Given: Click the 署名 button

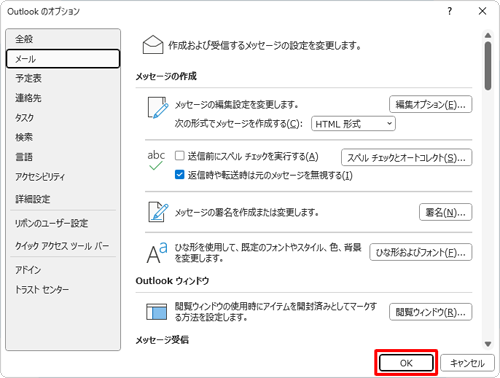Looking at the screenshot, I should (x=445, y=212).
